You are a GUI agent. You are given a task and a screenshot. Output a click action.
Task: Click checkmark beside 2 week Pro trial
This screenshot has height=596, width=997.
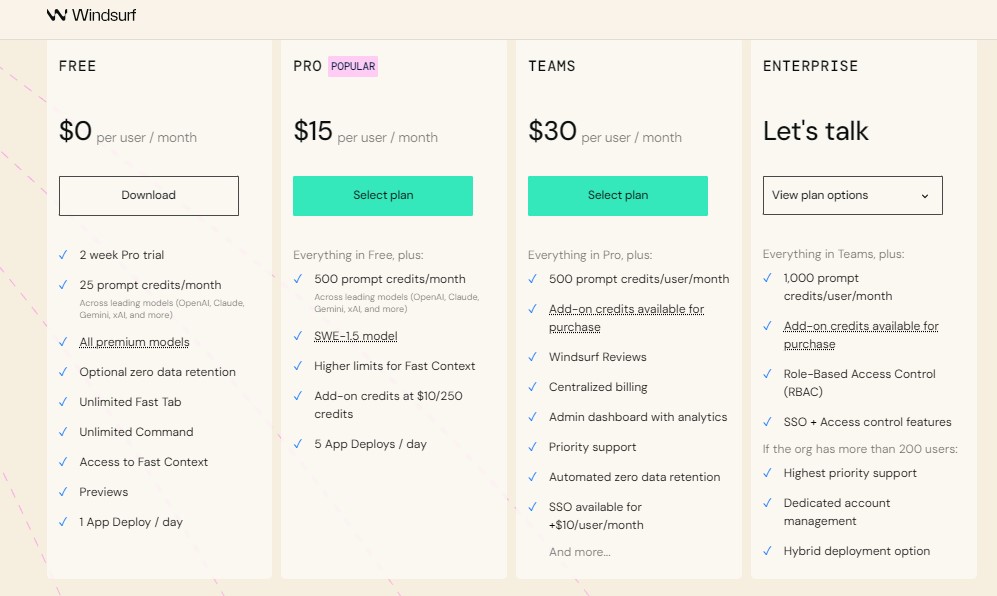pos(63,255)
